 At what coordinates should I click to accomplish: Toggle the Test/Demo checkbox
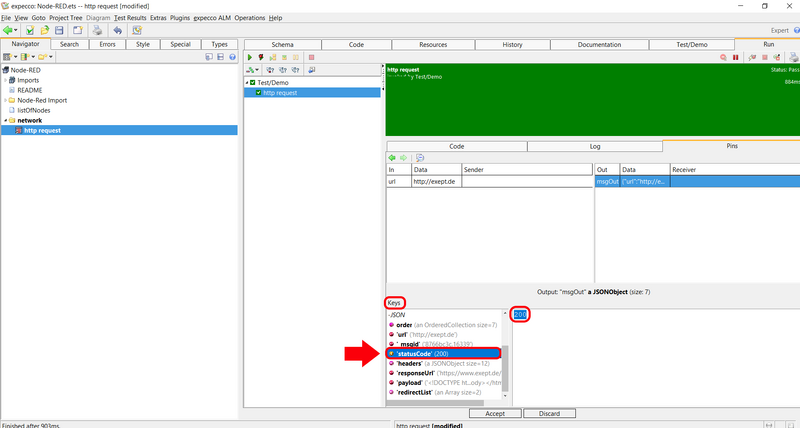[x=254, y=82]
